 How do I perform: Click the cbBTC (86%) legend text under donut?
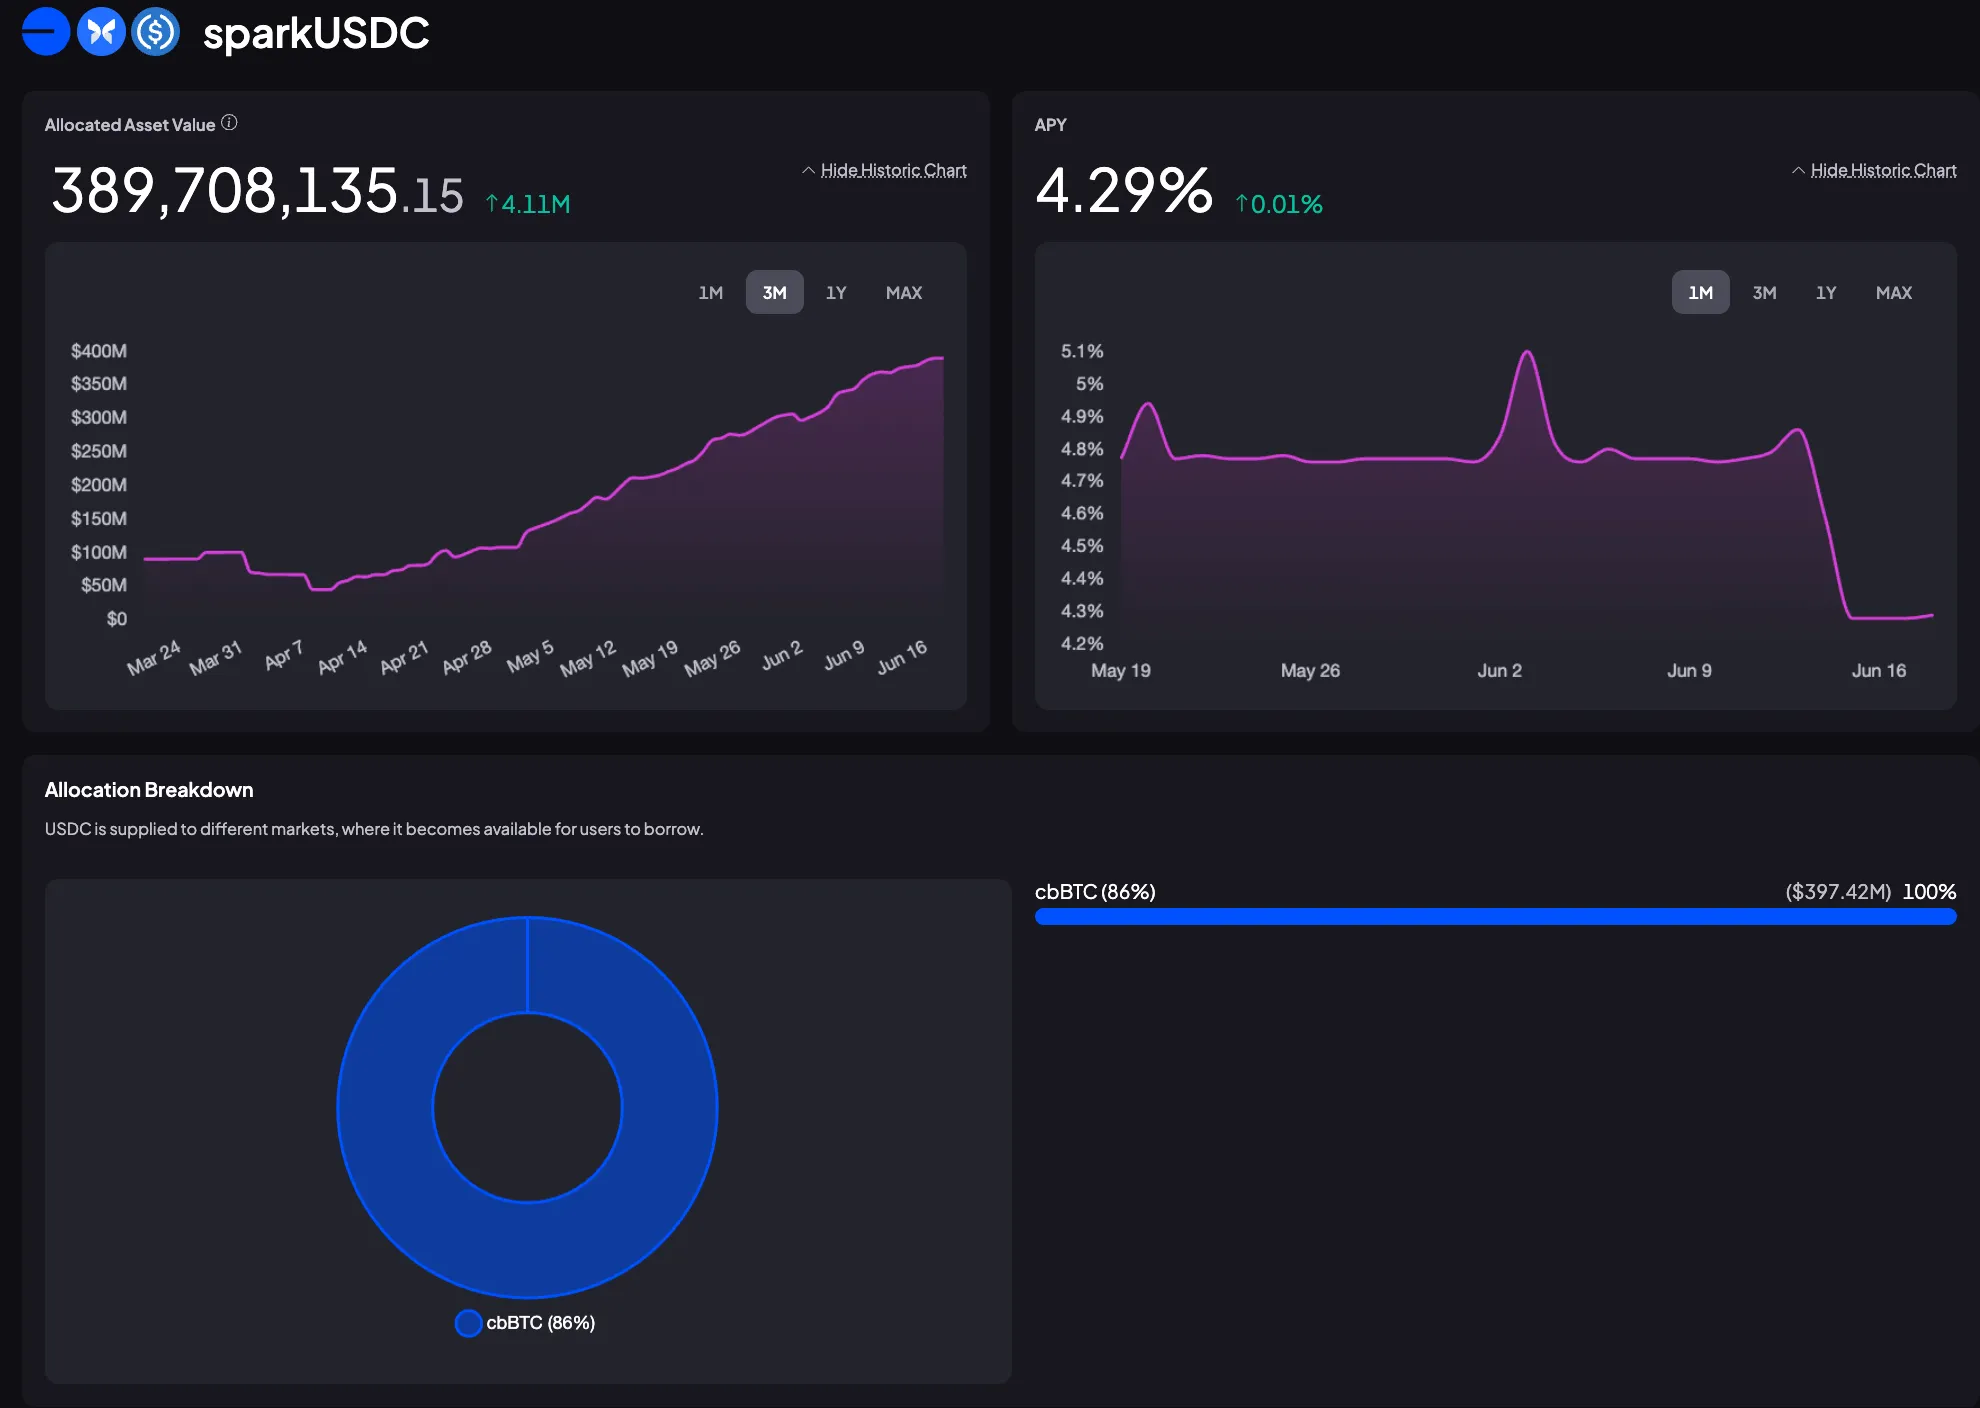541,1323
